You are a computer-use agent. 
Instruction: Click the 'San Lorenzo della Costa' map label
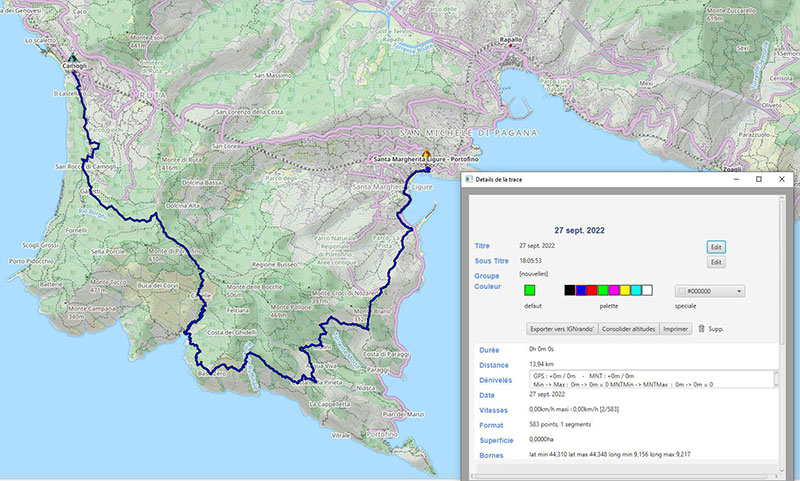pyautogui.click(x=249, y=112)
